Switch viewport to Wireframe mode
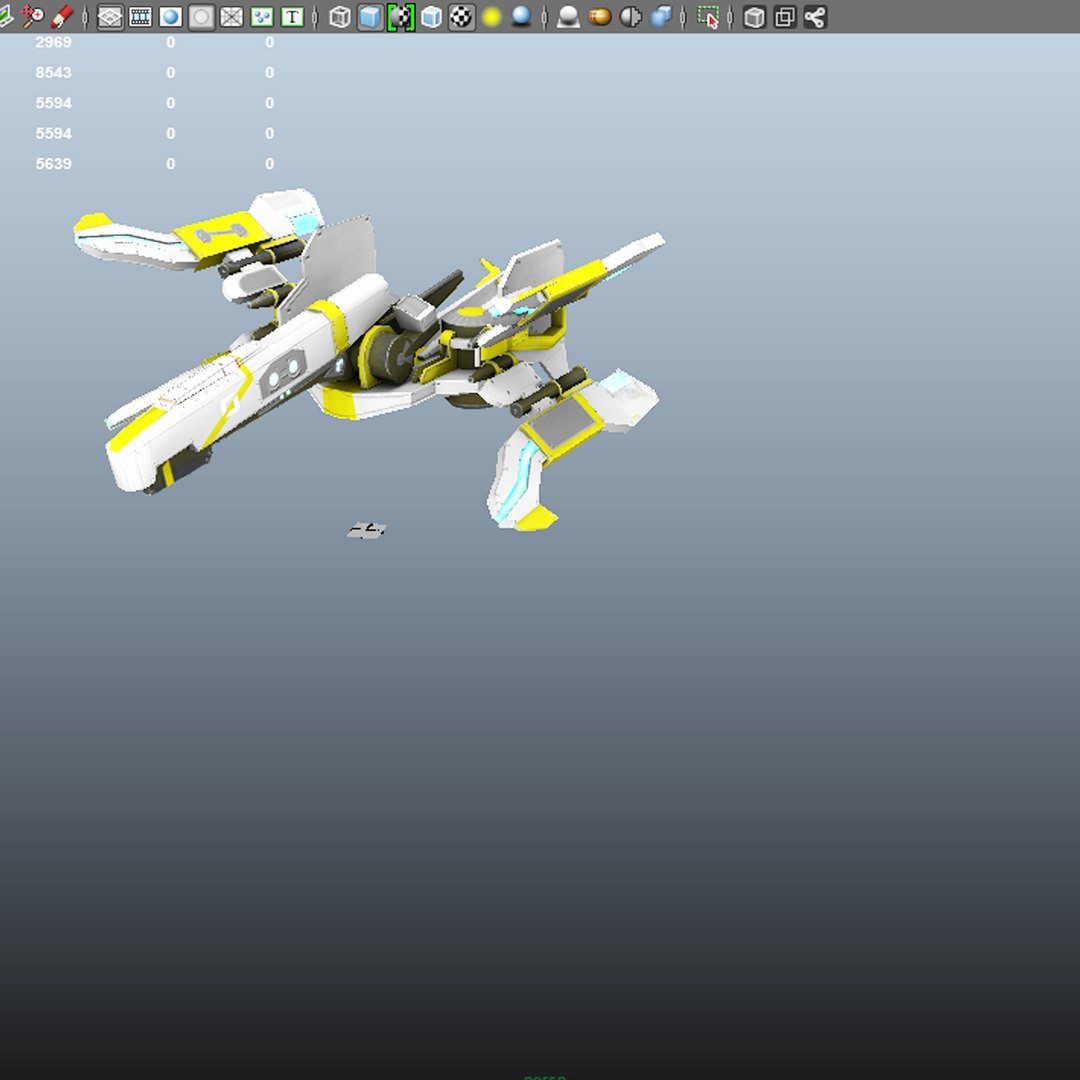This screenshot has width=1080, height=1080. pyautogui.click(x=340, y=17)
